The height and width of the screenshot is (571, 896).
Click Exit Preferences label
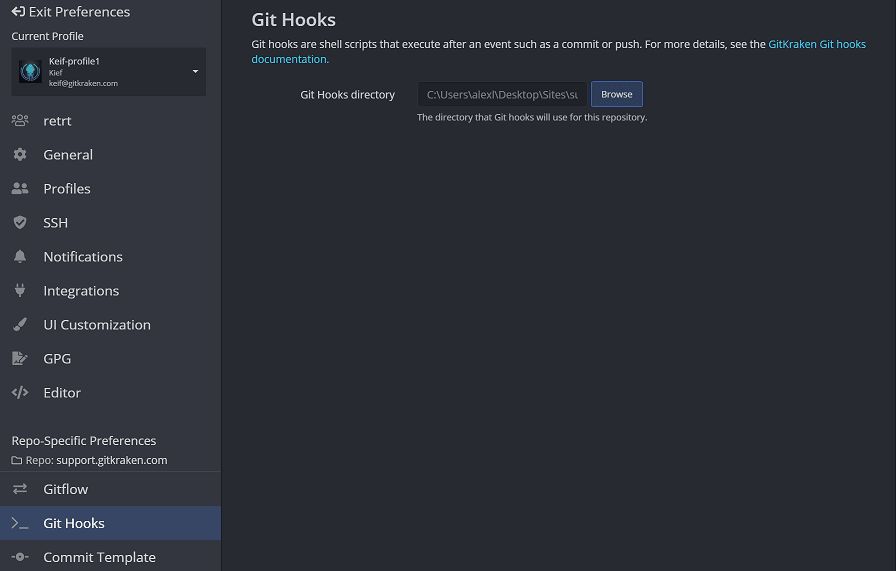coord(80,12)
